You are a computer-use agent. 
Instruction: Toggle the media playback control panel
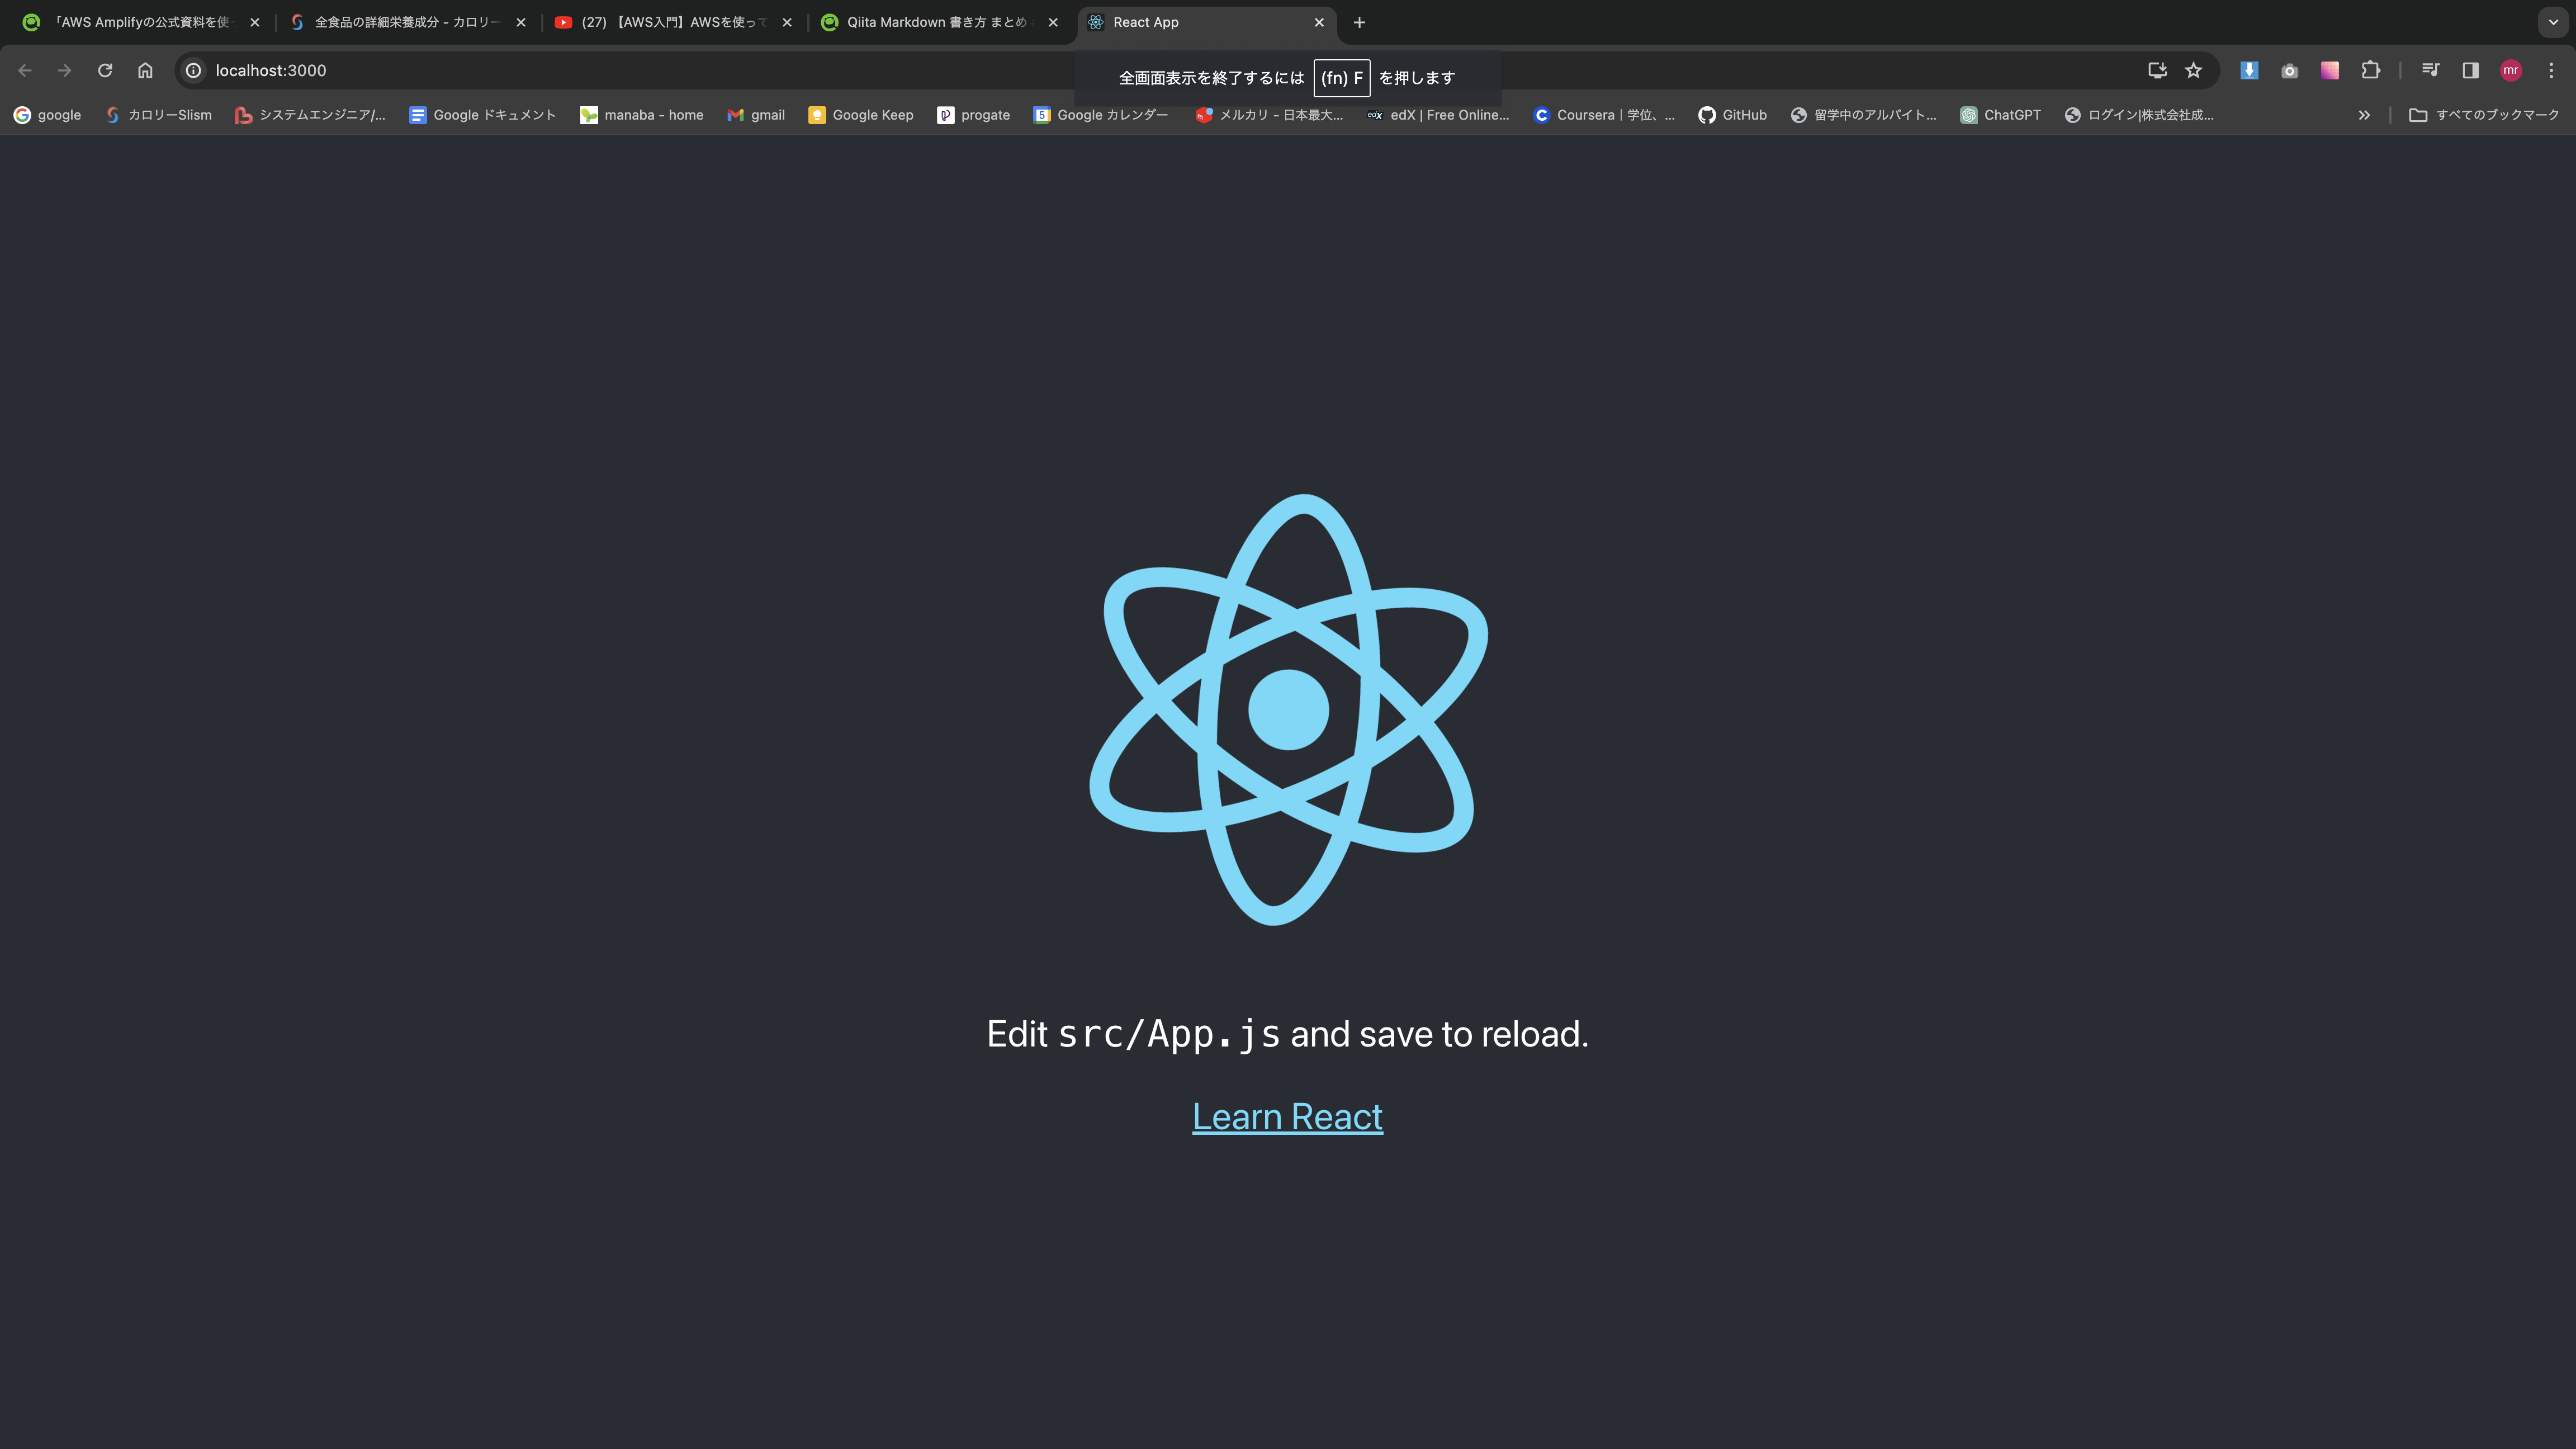pyautogui.click(x=2430, y=70)
